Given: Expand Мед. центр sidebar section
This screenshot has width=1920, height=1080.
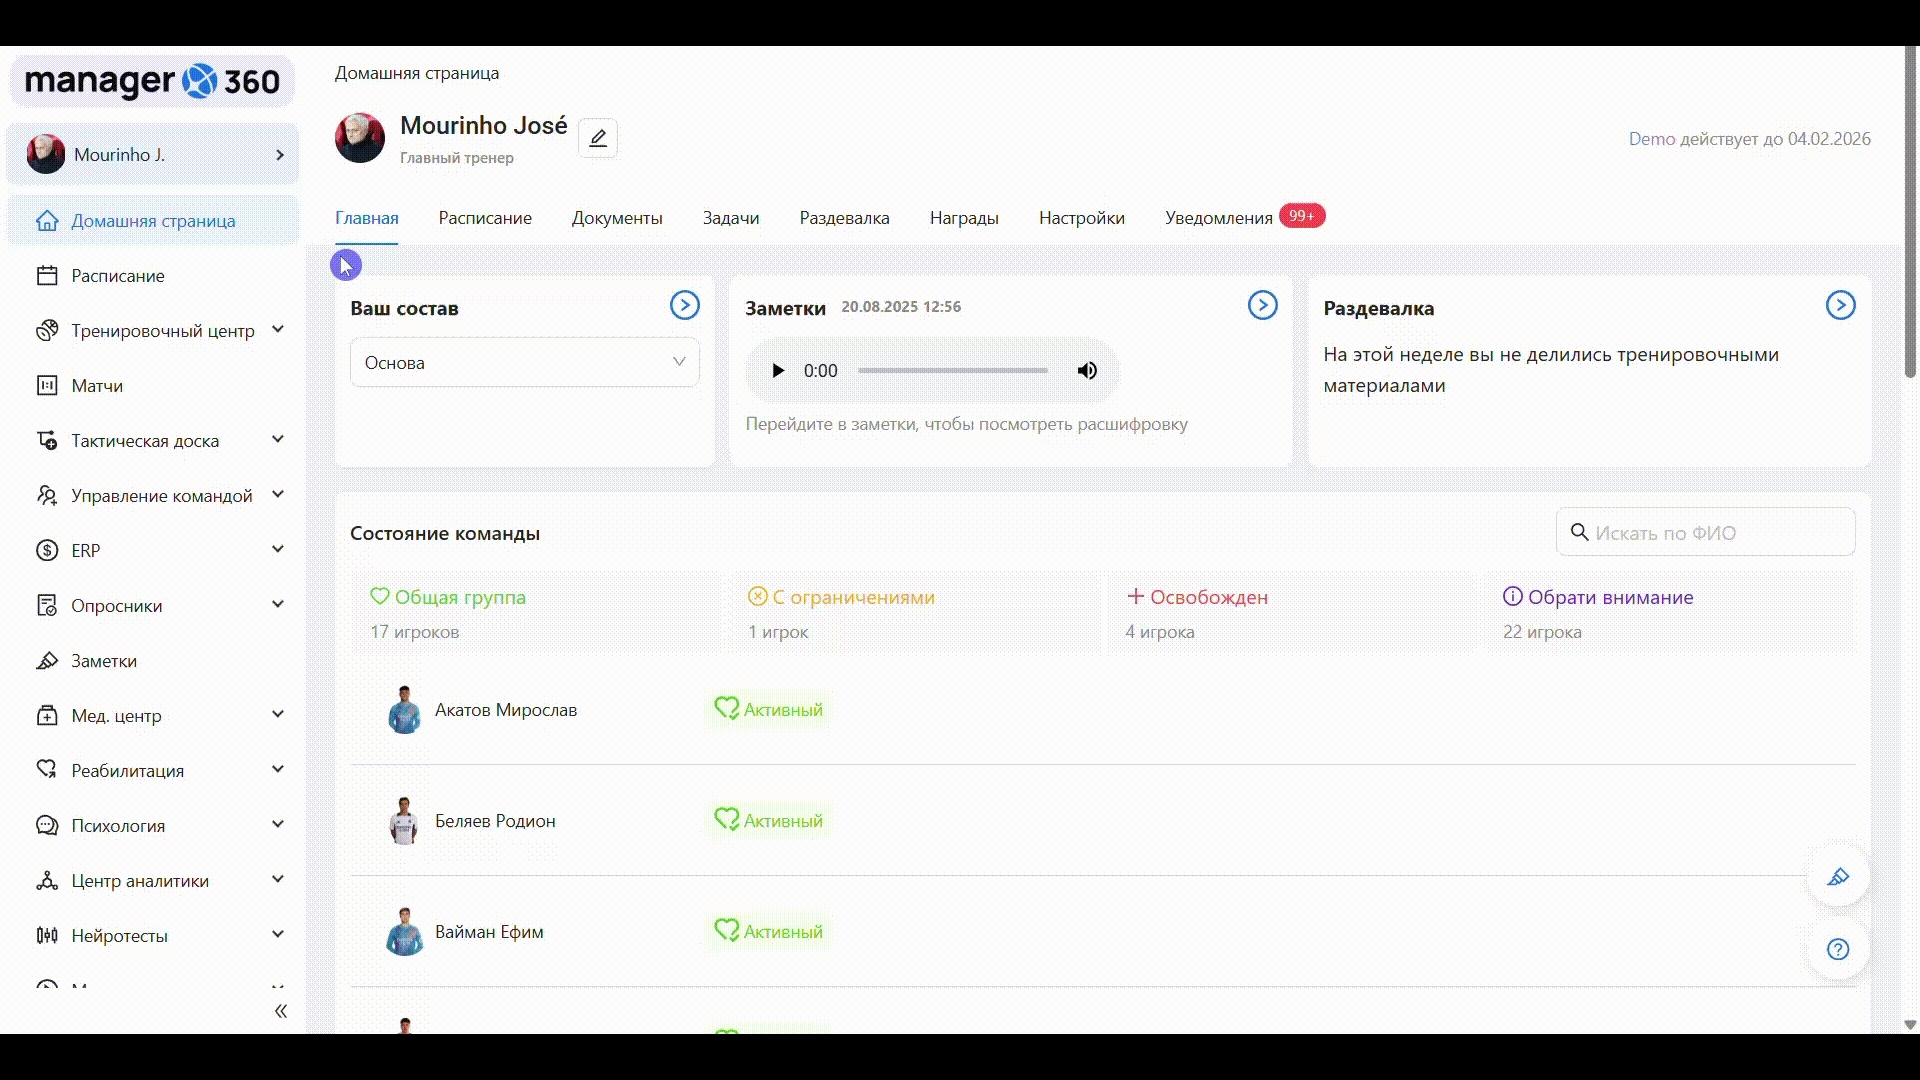Looking at the screenshot, I should pos(278,715).
